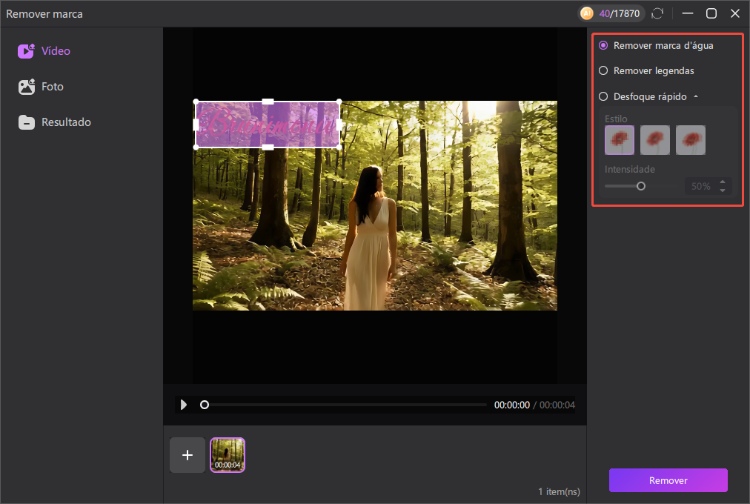Open the Resultado folder section

[55, 122]
